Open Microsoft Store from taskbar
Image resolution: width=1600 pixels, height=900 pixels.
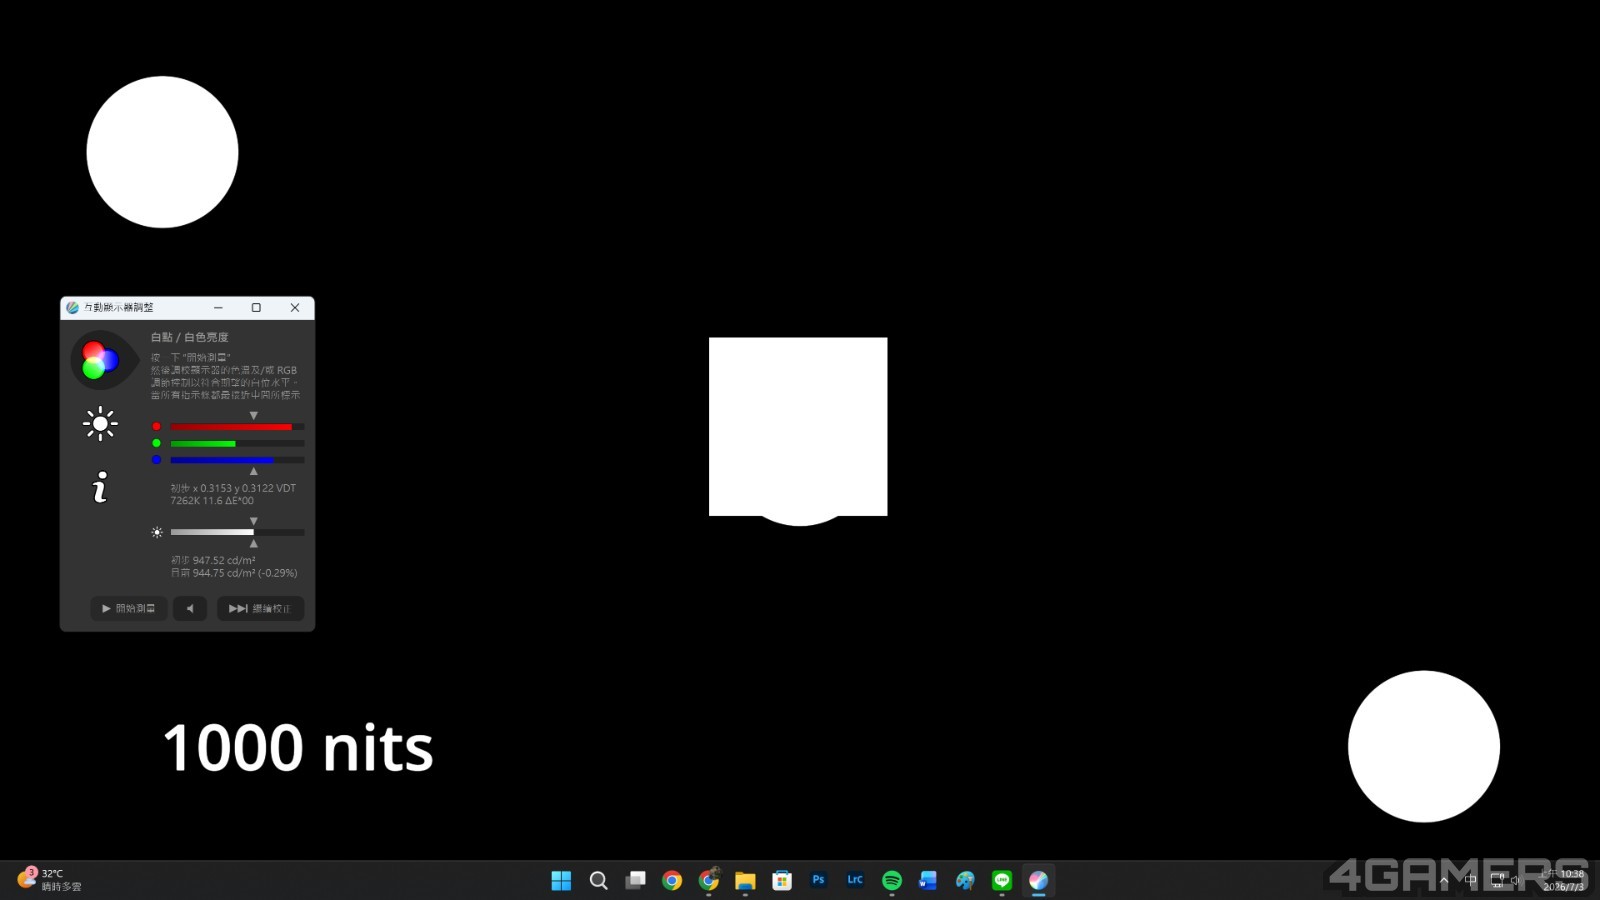pos(782,880)
